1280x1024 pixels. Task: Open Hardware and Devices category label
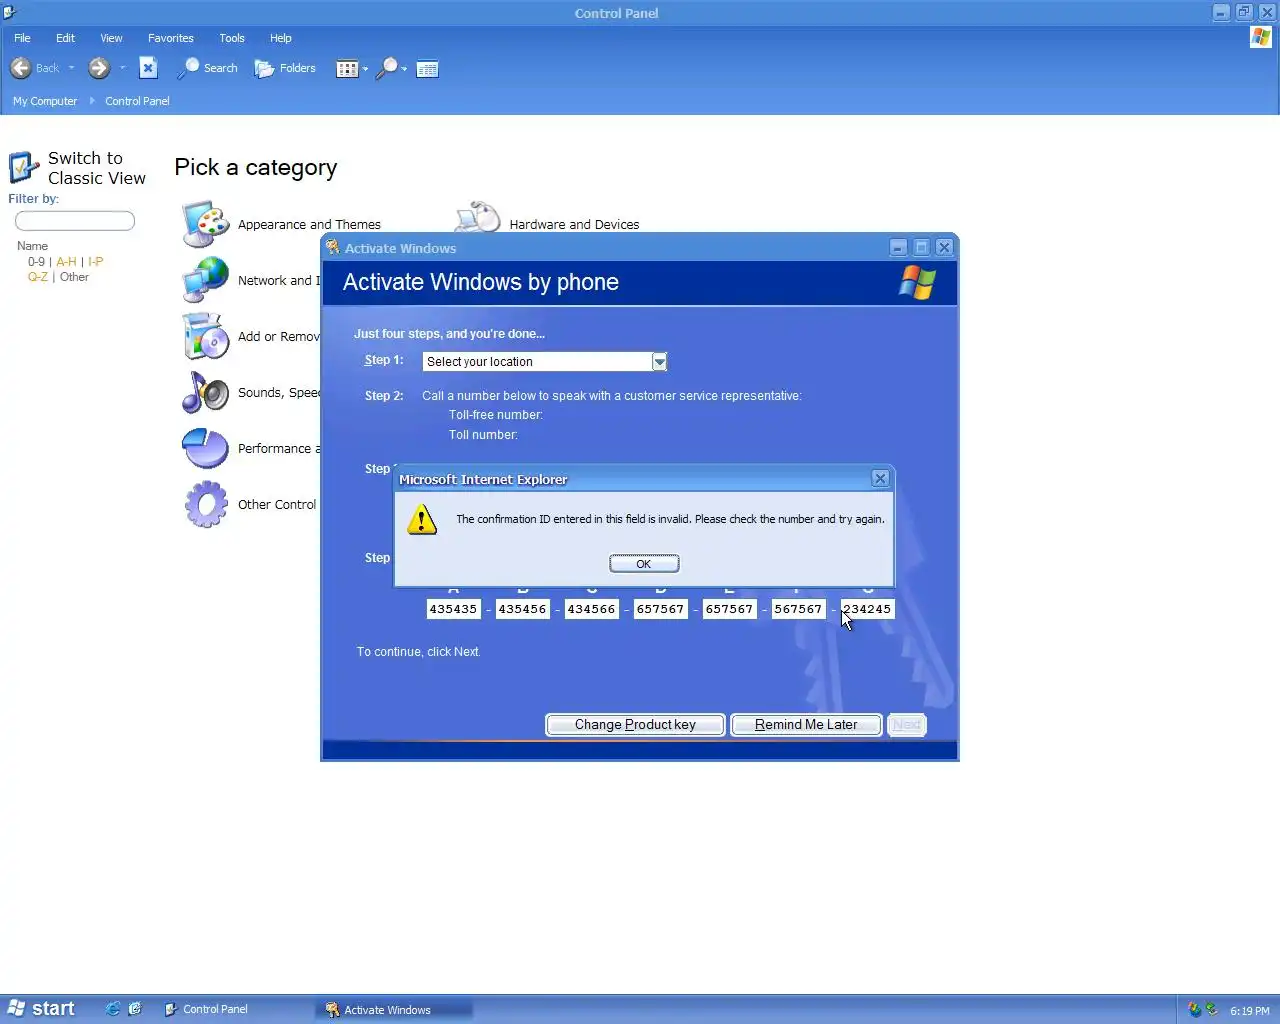[574, 225]
